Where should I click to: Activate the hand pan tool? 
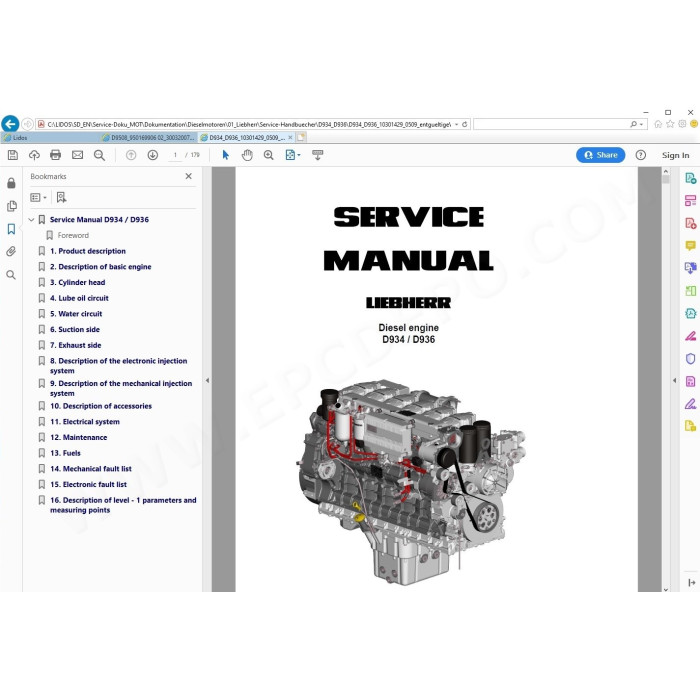click(x=247, y=155)
